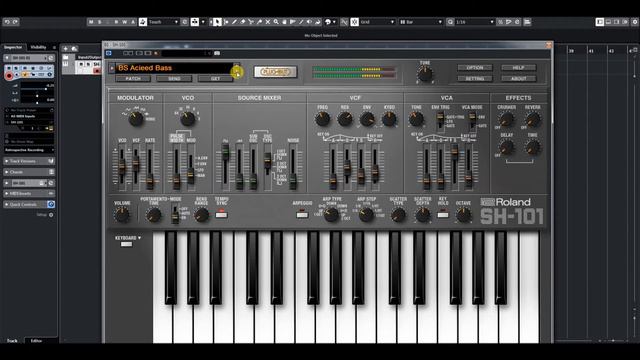Click the HELP button
The width and height of the screenshot is (640, 360).
tap(518, 67)
